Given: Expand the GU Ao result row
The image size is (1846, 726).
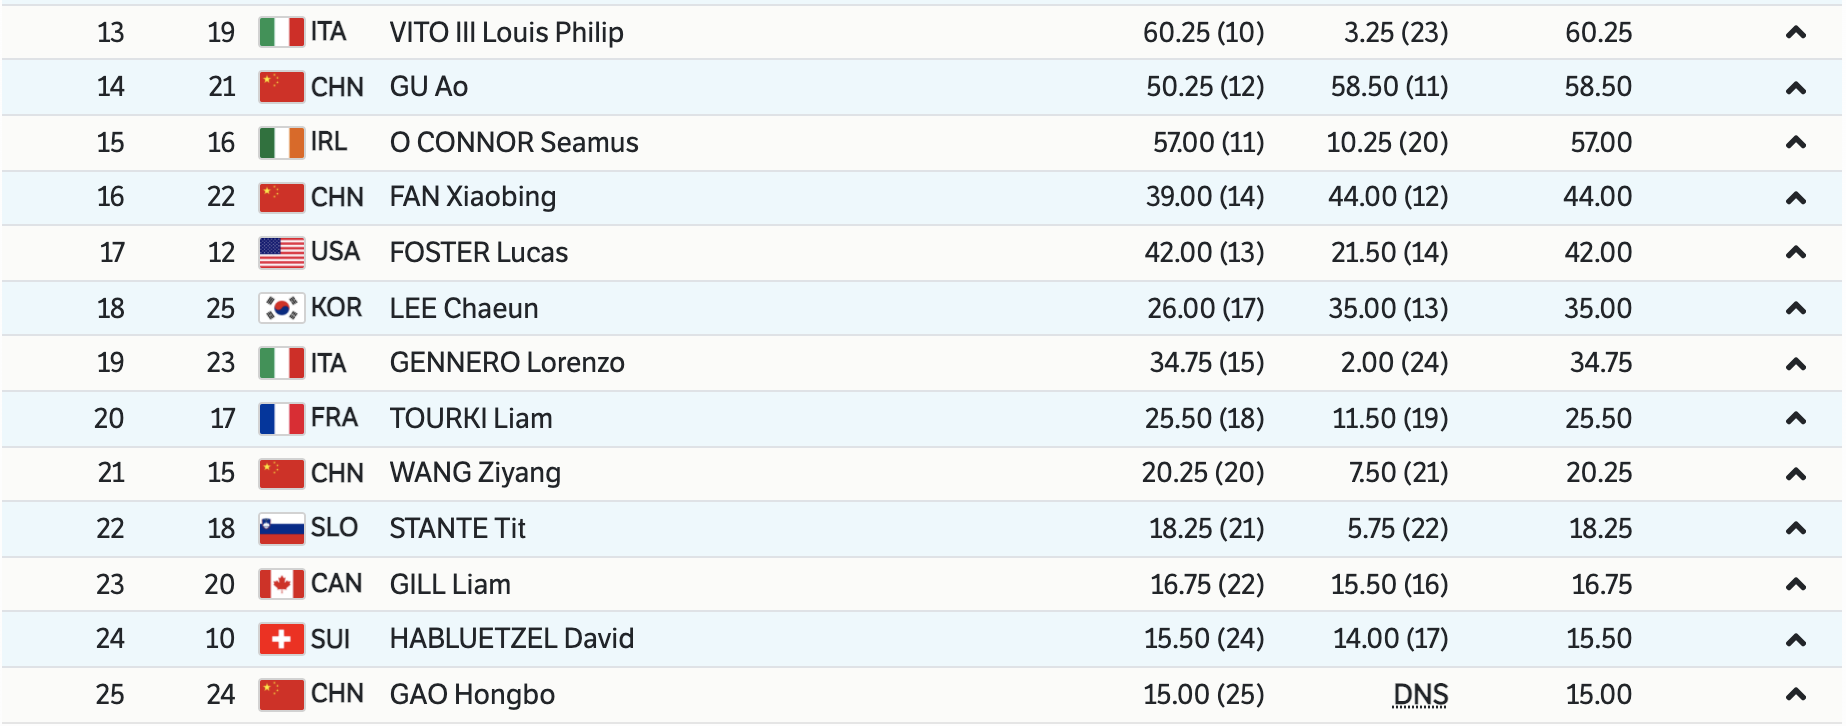Looking at the screenshot, I should 1795,88.
